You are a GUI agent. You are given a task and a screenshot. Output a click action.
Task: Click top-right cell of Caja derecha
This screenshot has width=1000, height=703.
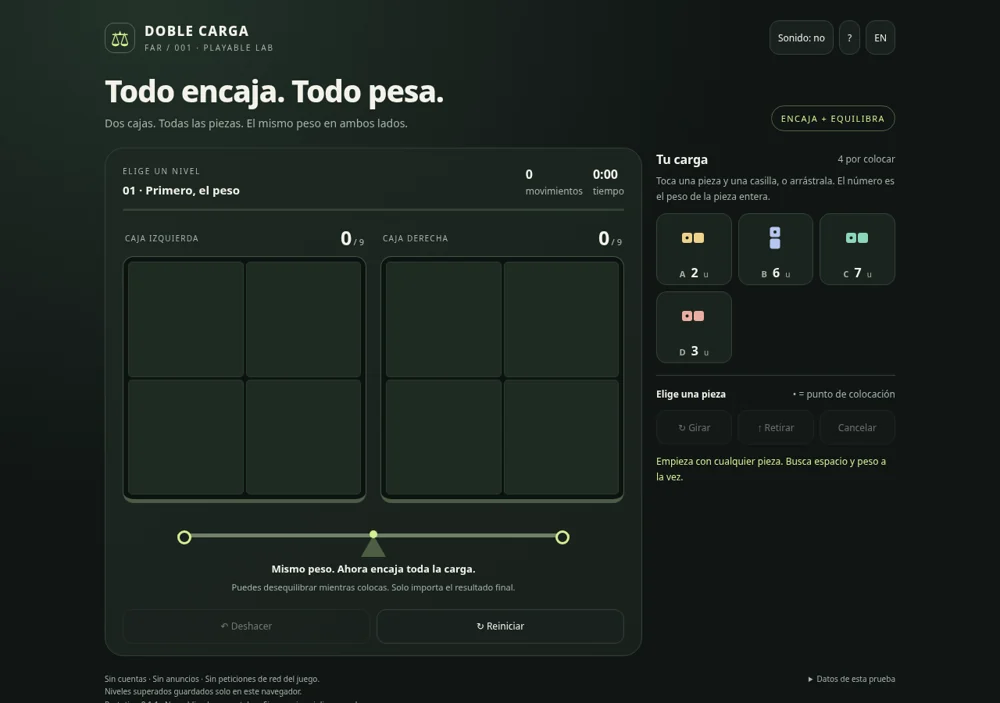pos(561,319)
